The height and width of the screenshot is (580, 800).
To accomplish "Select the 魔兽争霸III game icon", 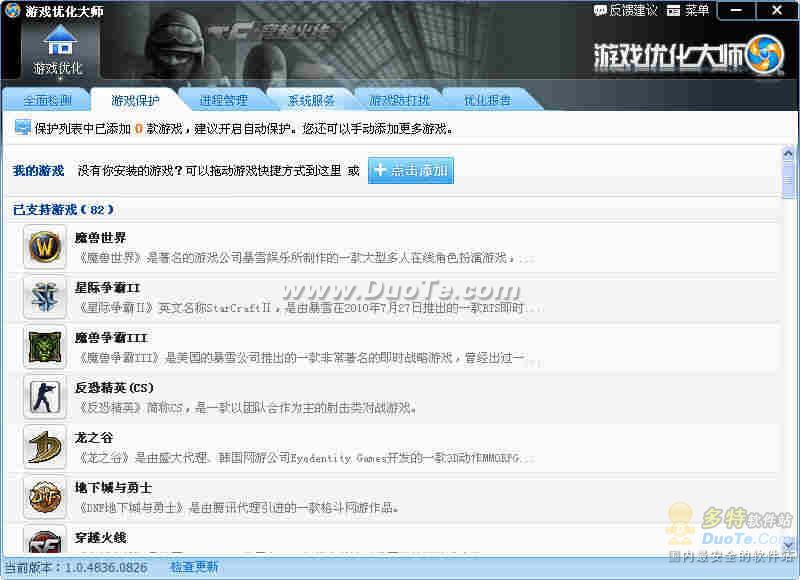I will coord(45,347).
